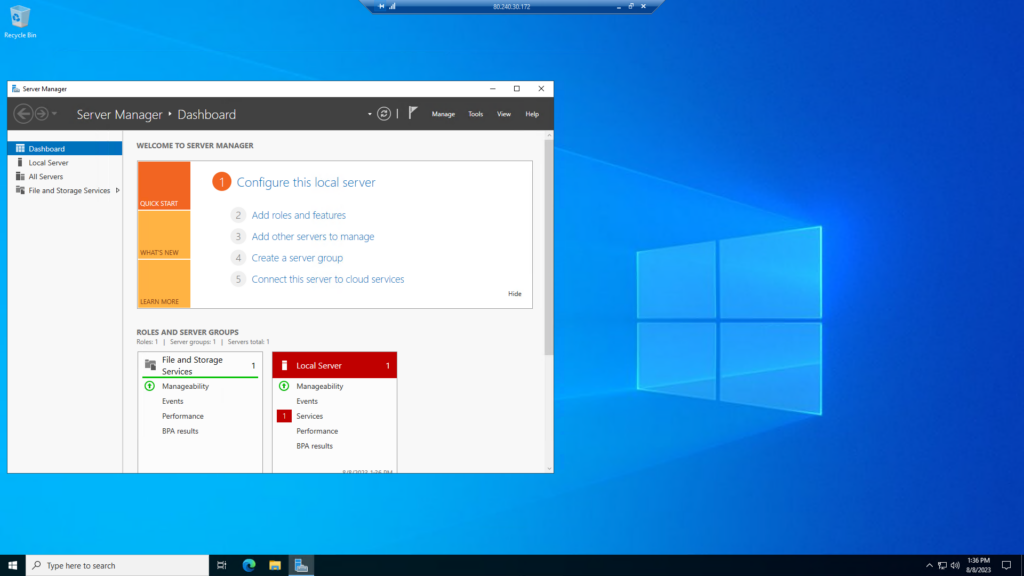The height and width of the screenshot is (576, 1024).
Task: Click the Task View taskbar icon
Action: tap(222, 565)
